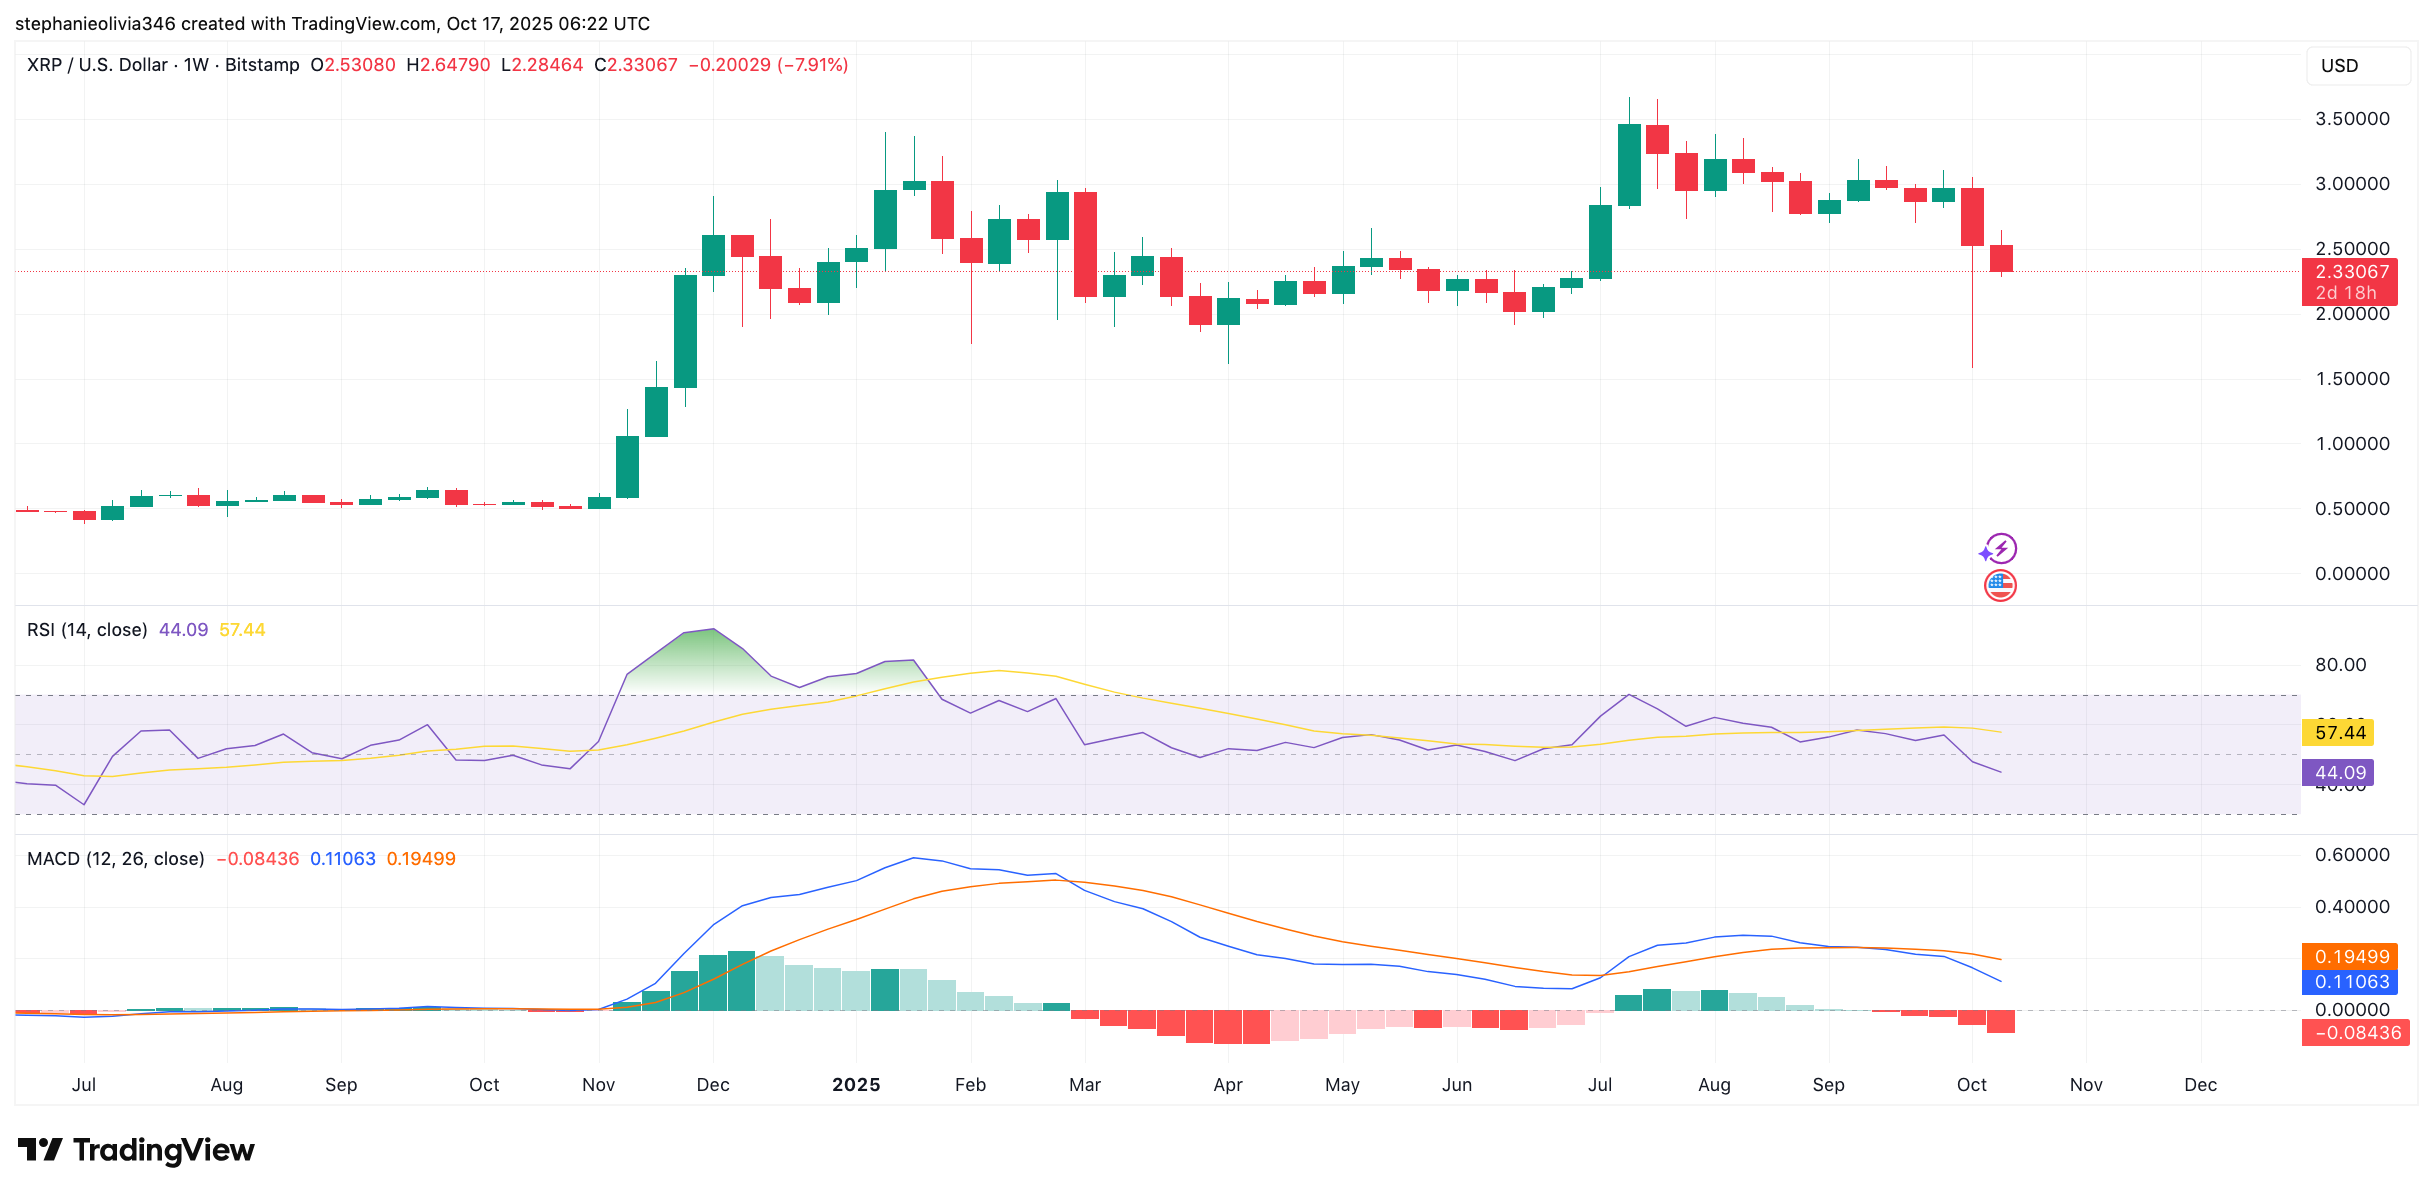Click the MACD (12, 26, close) indicator label
Viewport: 2433px width, 1195px height.
coord(115,859)
